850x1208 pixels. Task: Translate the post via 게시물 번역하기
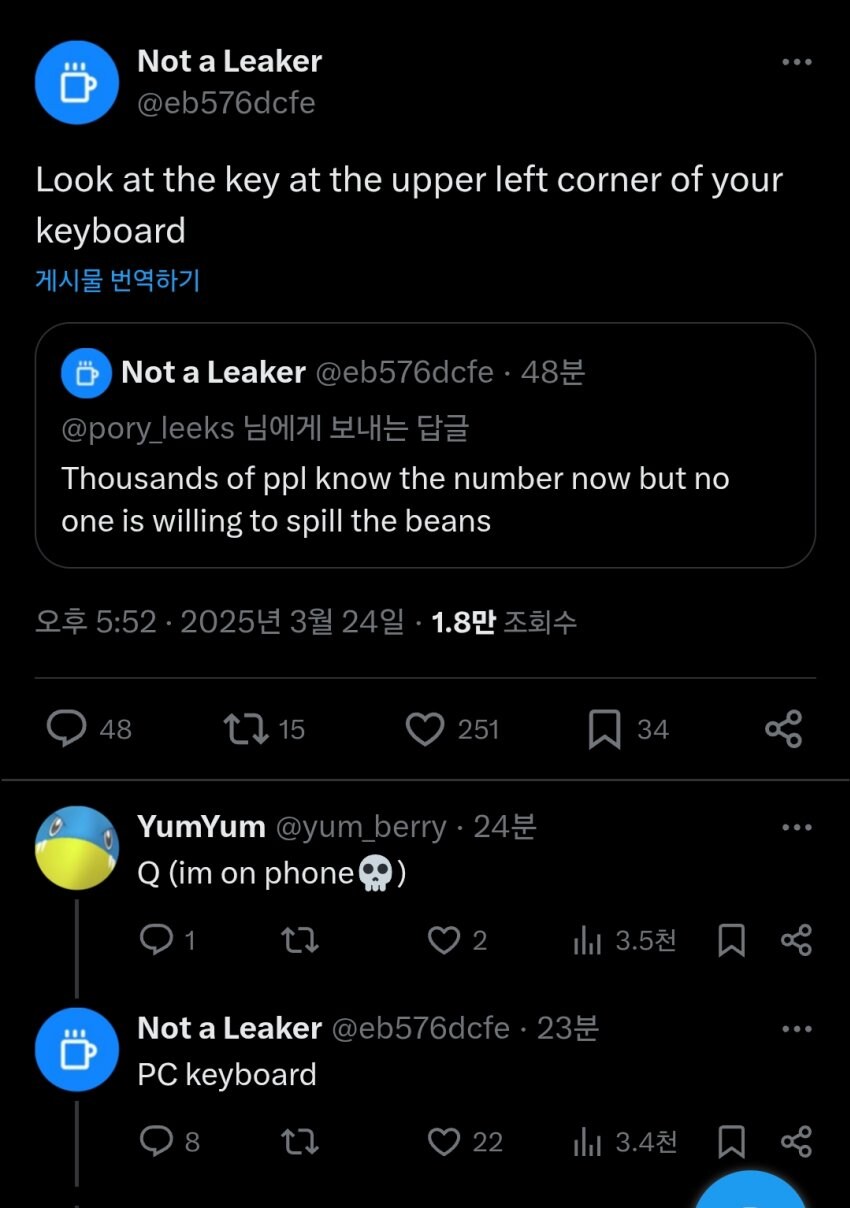coord(116,281)
